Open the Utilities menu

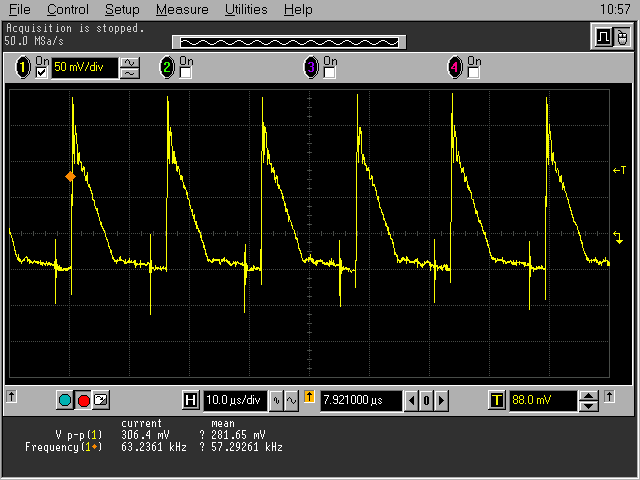click(245, 9)
